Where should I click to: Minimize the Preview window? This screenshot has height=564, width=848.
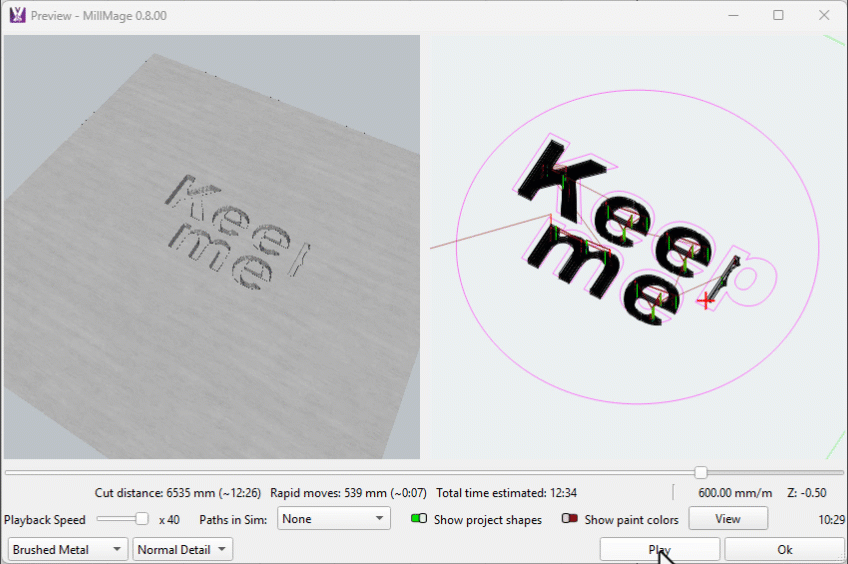click(732, 15)
